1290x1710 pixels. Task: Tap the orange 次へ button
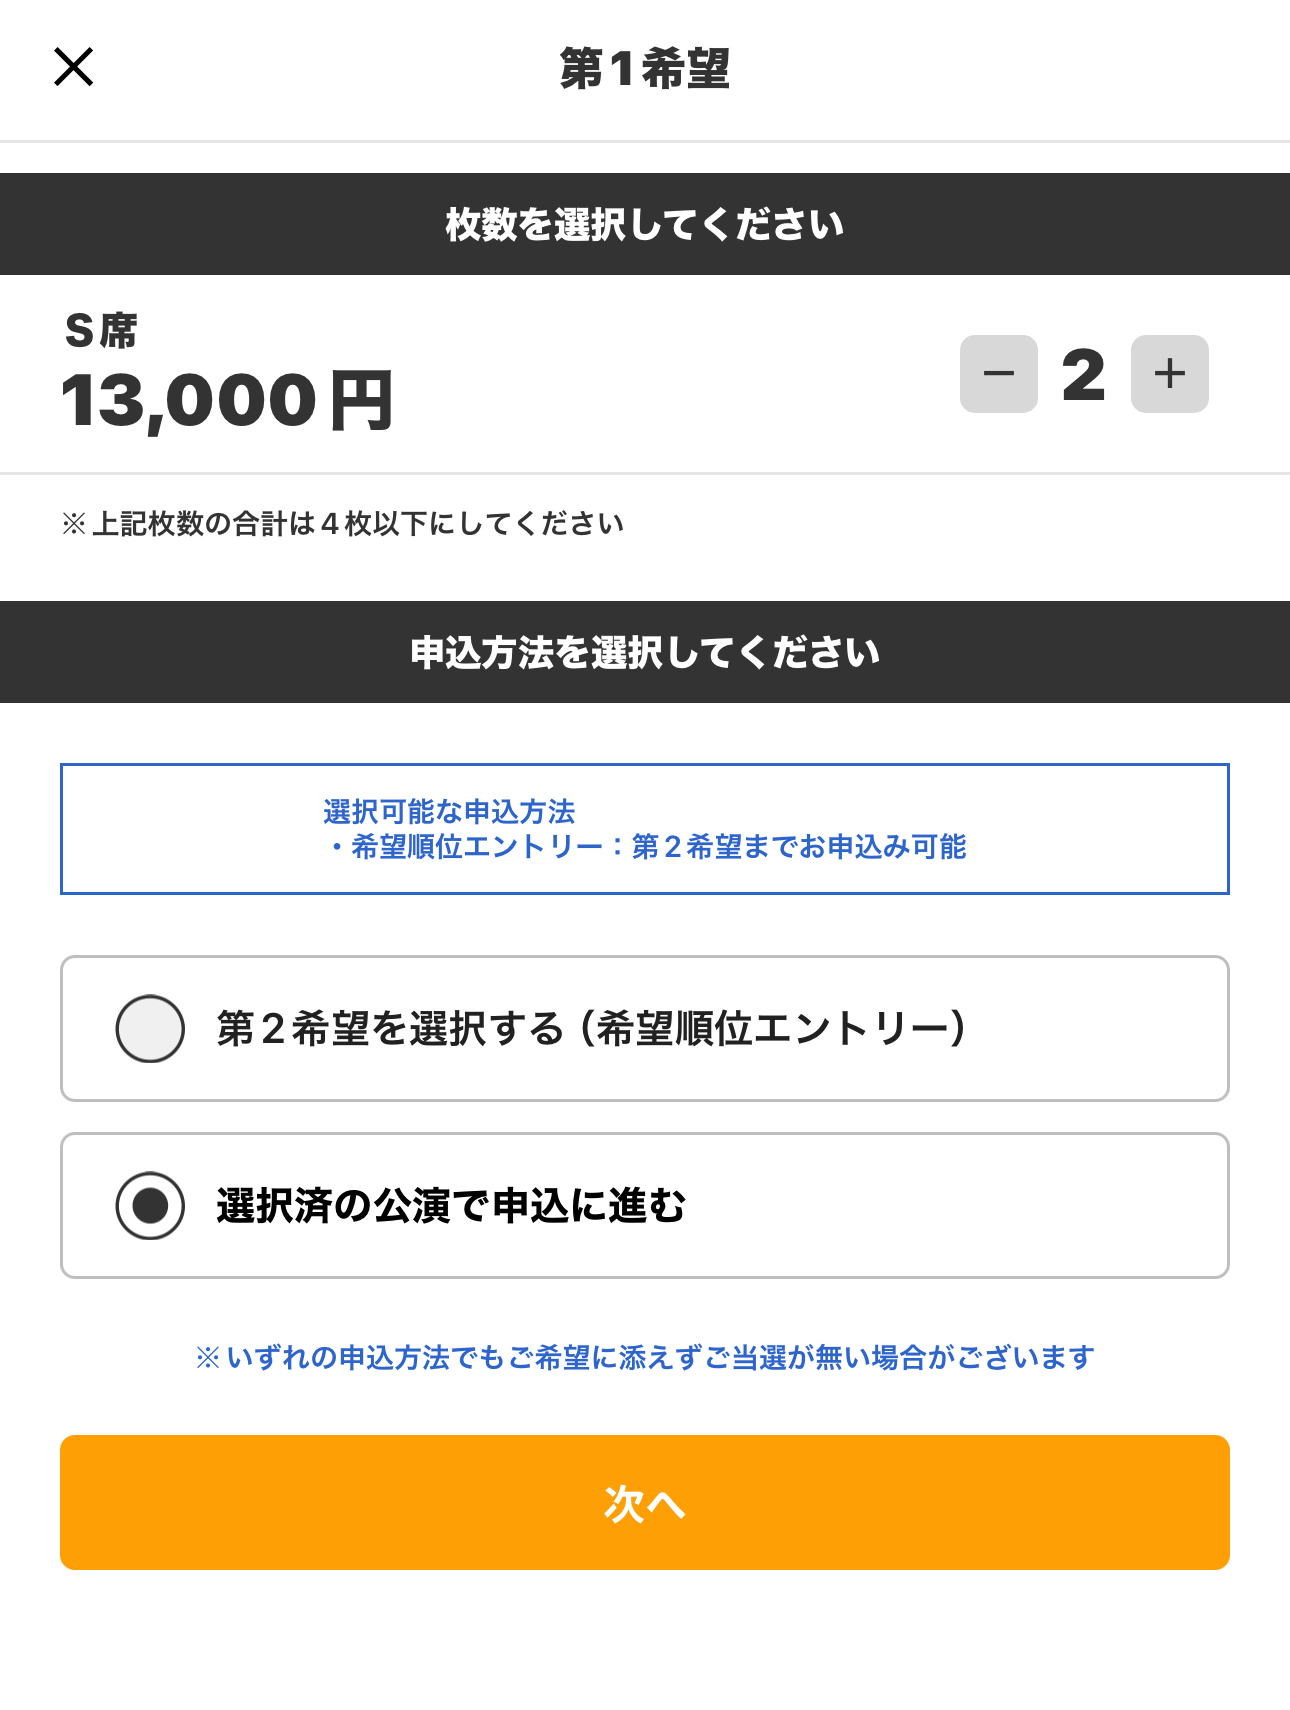(645, 1502)
